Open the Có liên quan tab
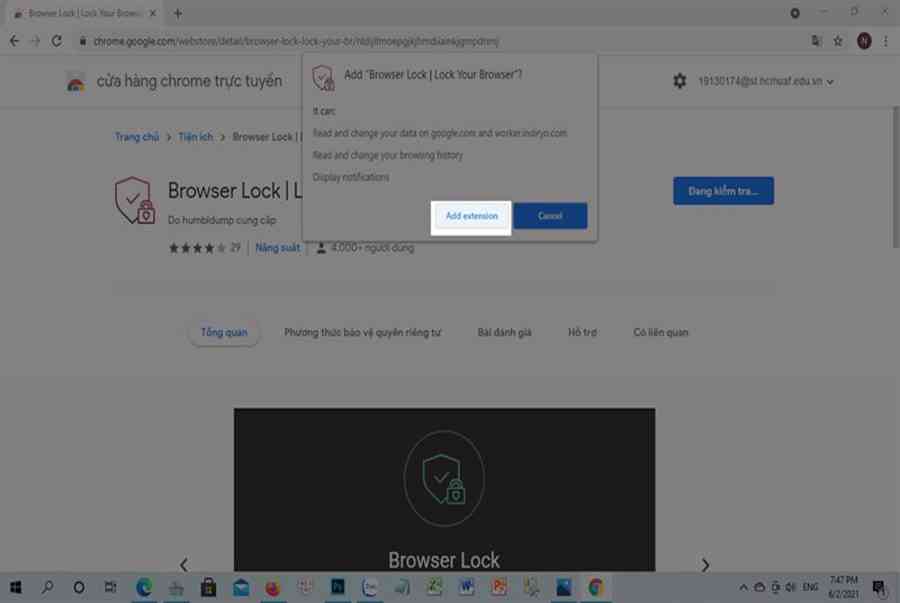900x603 pixels. (661, 332)
